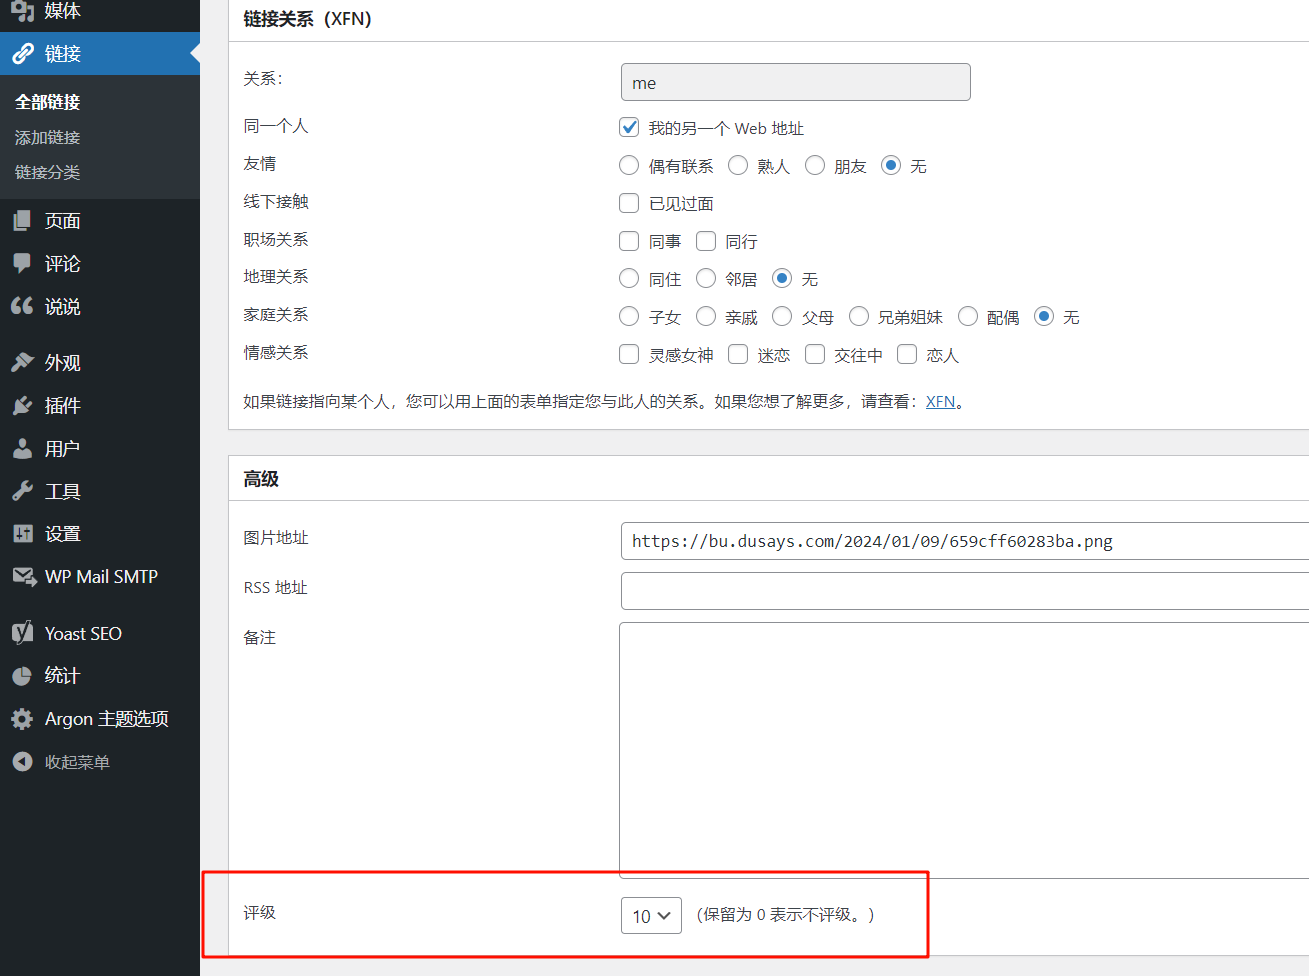Open the 评级 rating dropdown
1309x976 pixels.
651,915
